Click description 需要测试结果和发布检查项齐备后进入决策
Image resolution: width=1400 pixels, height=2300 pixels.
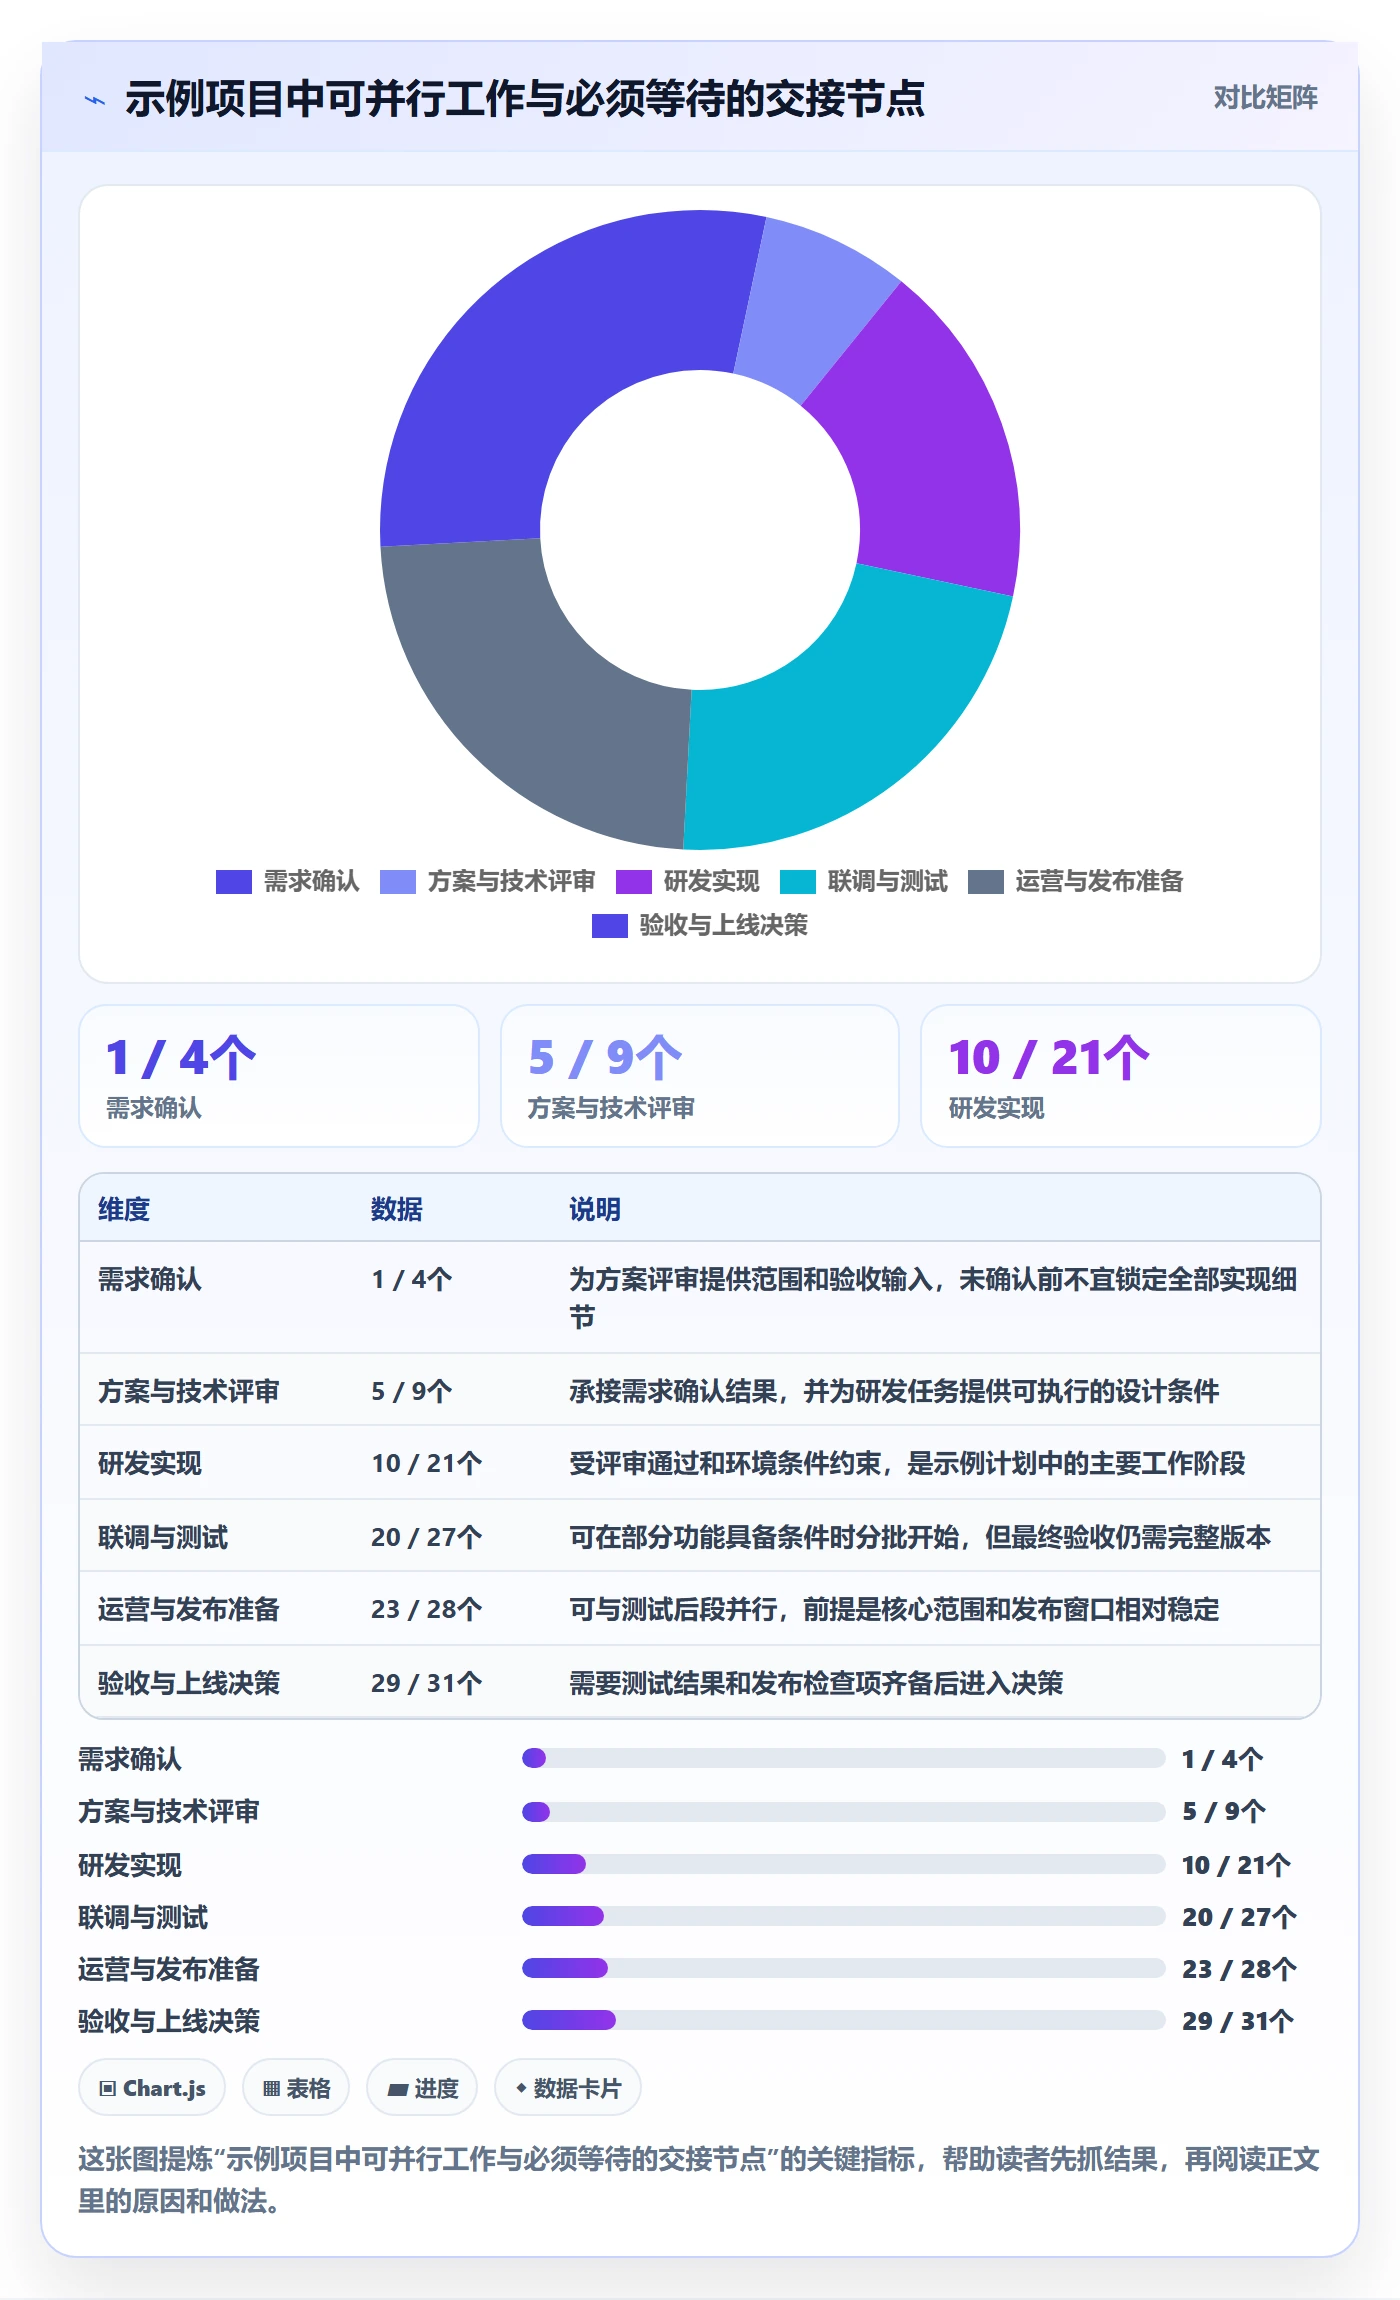pyautogui.click(x=816, y=1683)
